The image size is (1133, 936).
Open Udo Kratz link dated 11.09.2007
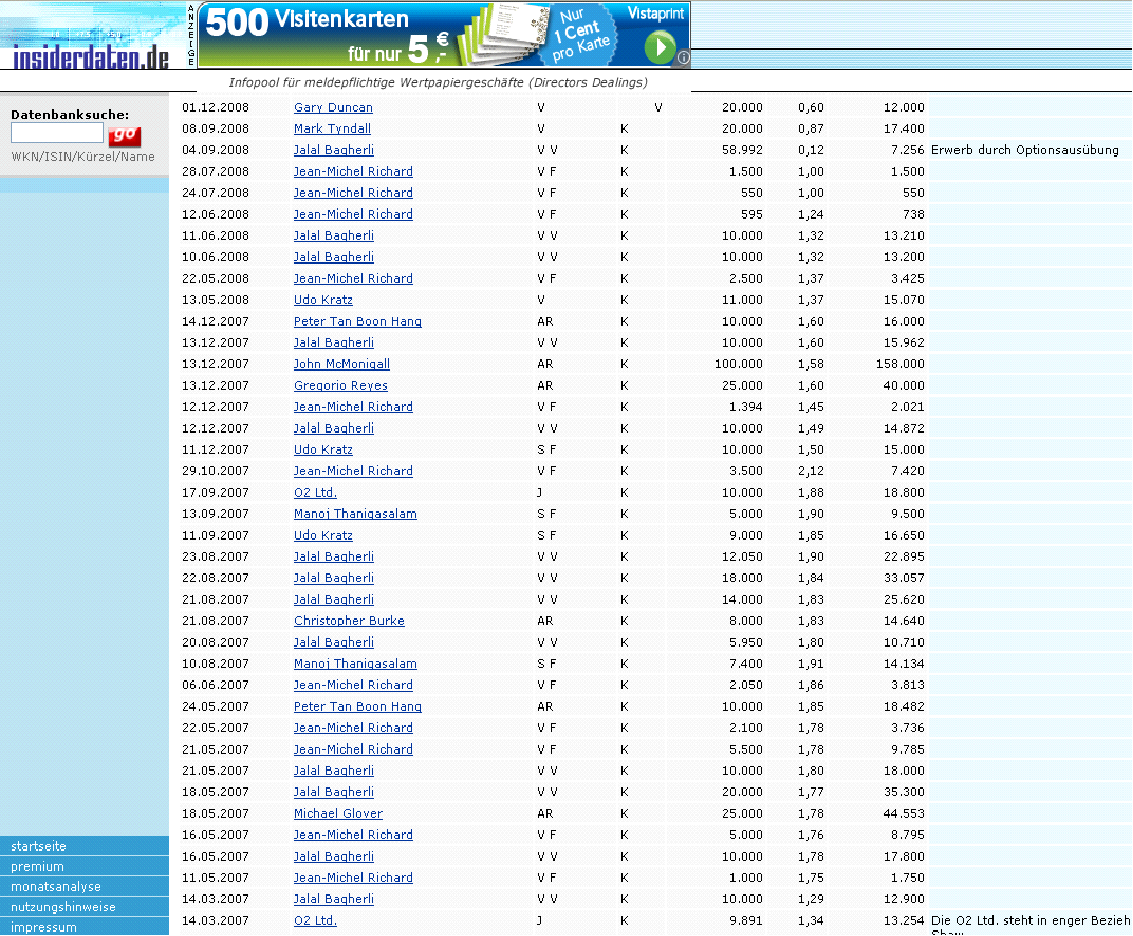tap(323, 536)
